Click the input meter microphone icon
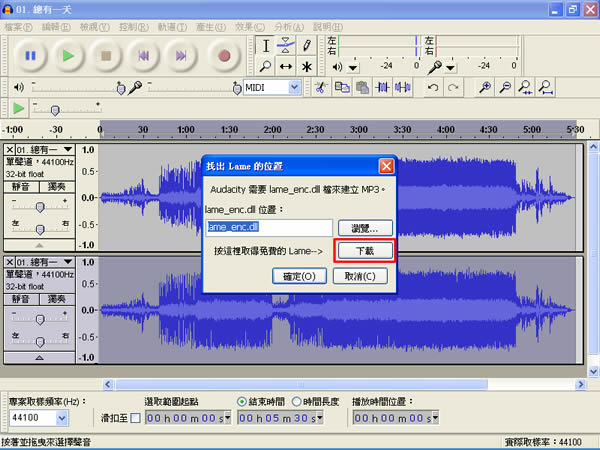The width and height of the screenshot is (600, 450). click(435, 67)
